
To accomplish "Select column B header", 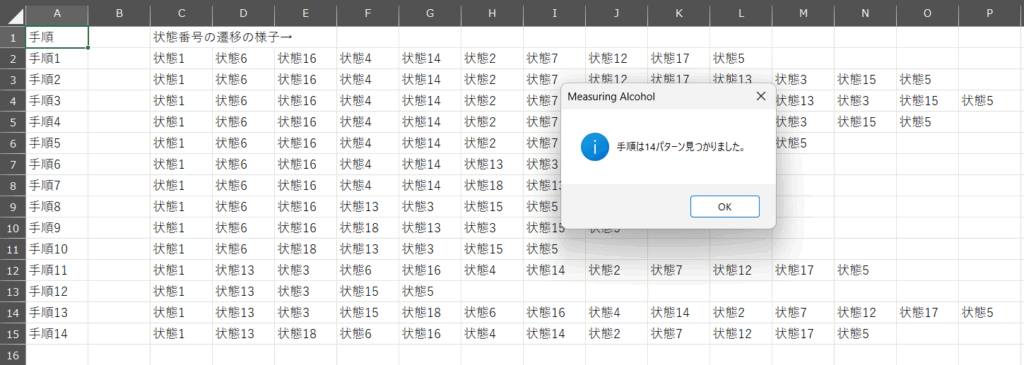I will tap(119, 14).
